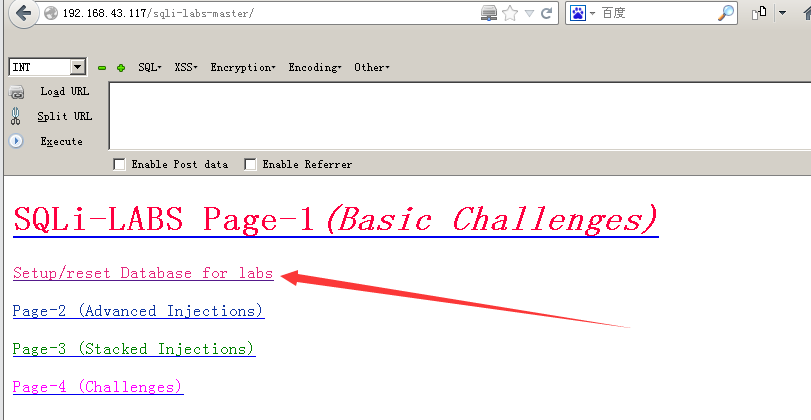Click the Baidu paw search engine icon
Image resolution: width=811 pixels, height=420 pixels.
578,13
